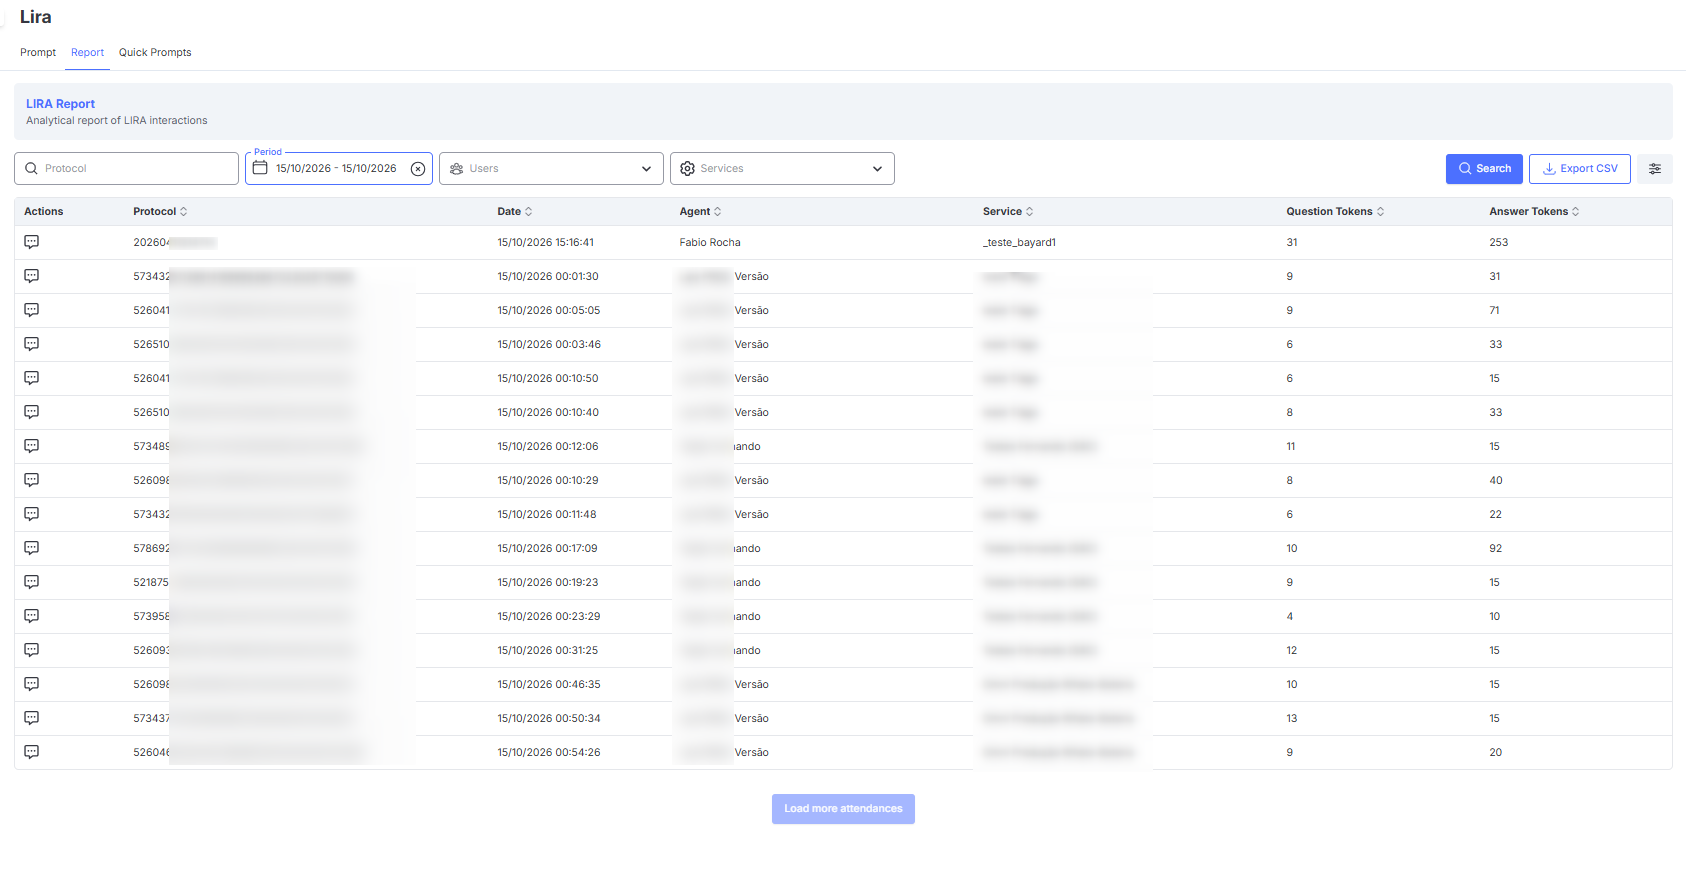1686x890 pixels.
Task: Open the conversation for the 15:16:41 row
Action: click(x=32, y=242)
